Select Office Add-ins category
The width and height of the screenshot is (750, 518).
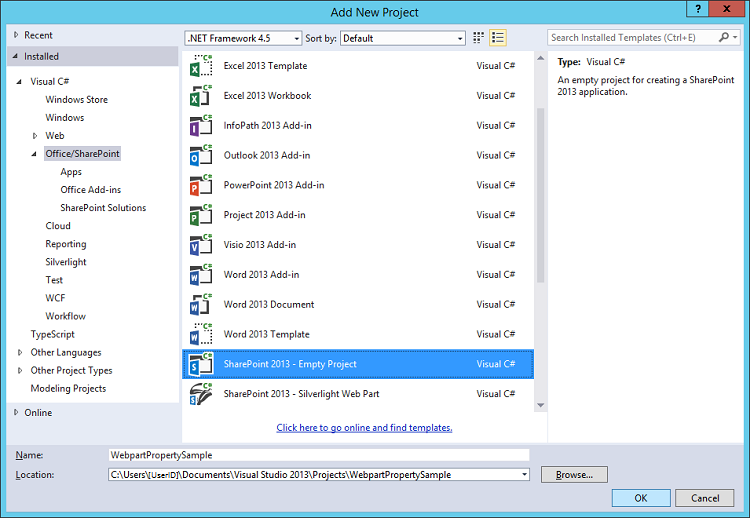tap(90, 190)
